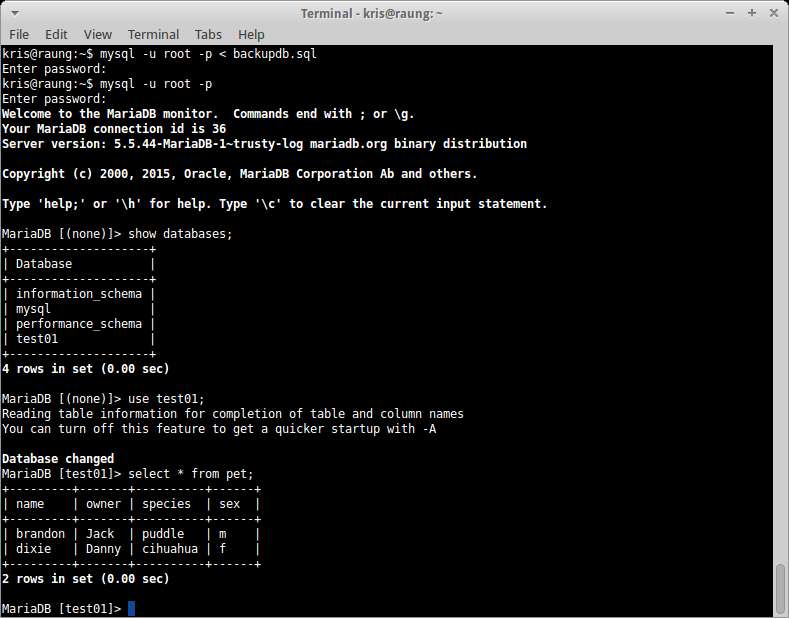The width and height of the screenshot is (789, 618).
Task: Open the Tabs menu
Action: pyautogui.click(x=208, y=34)
